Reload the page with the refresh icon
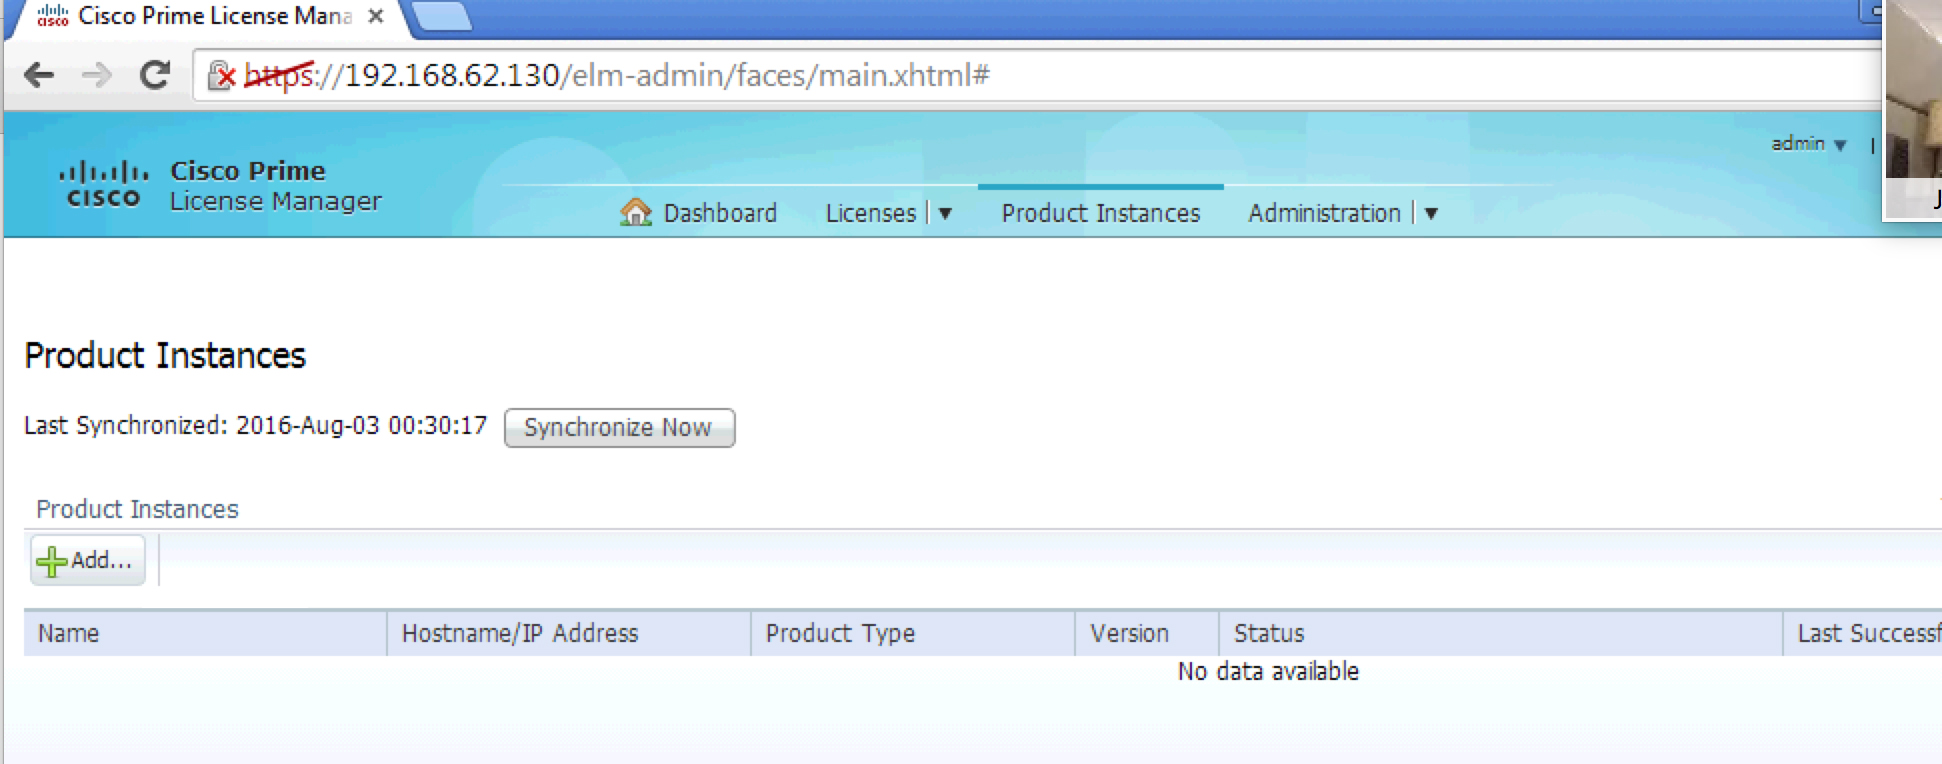Image resolution: width=1942 pixels, height=764 pixels. pyautogui.click(x=154, y=75)
